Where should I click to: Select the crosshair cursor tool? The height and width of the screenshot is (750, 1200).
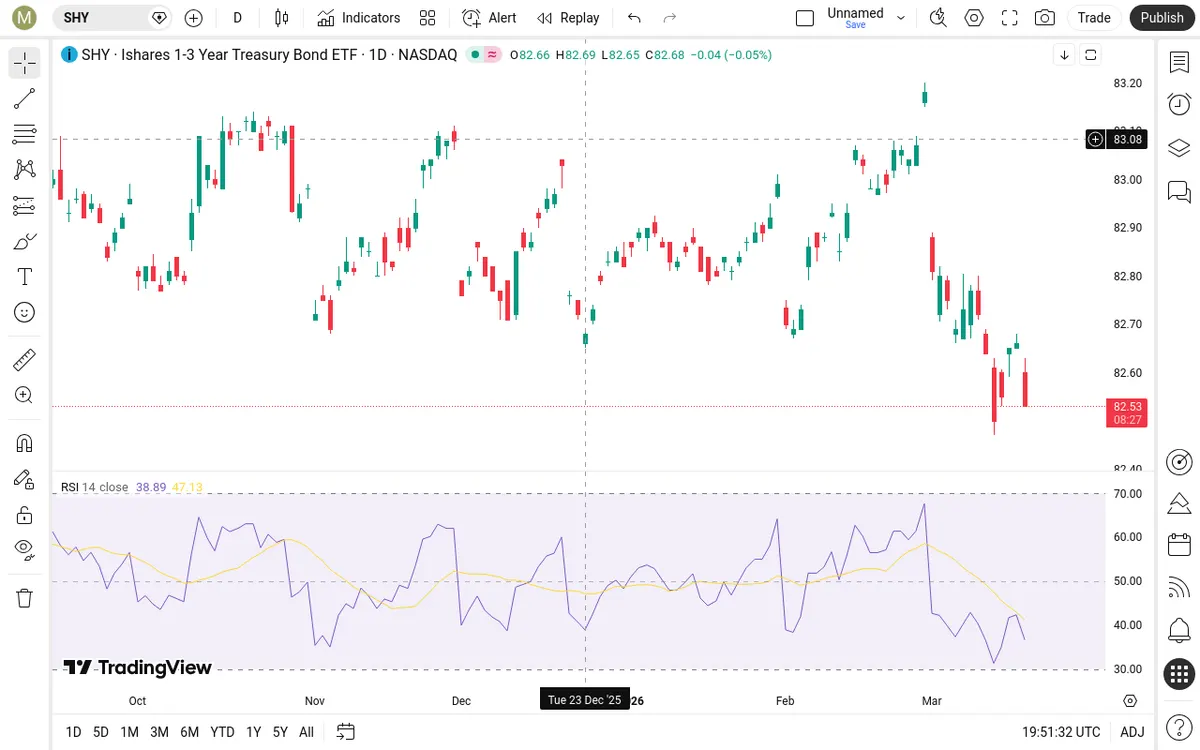pos(25,63)
